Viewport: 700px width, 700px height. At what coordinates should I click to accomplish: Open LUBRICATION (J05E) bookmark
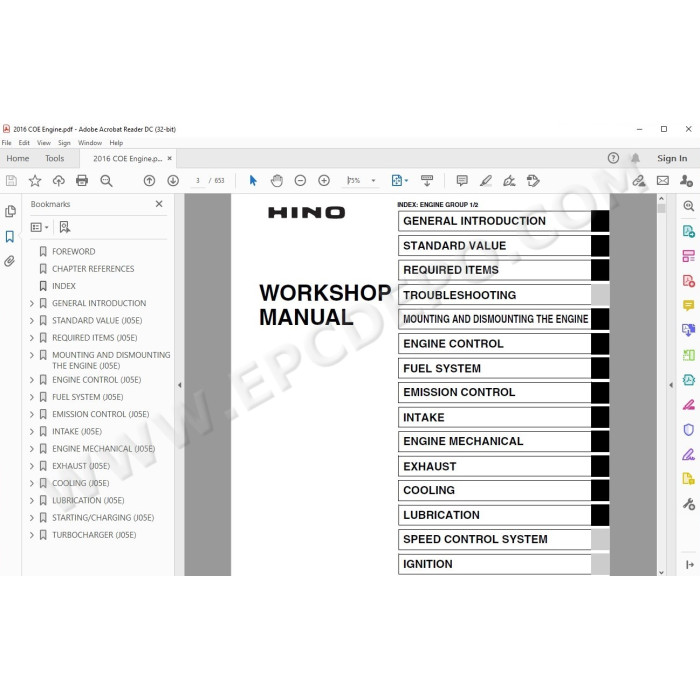click(88, 500)
